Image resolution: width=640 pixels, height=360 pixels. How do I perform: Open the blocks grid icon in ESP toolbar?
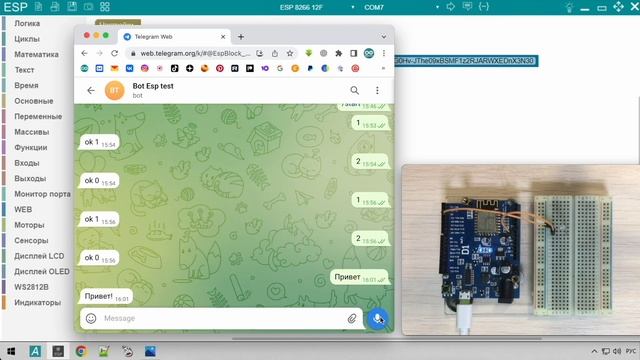(x=105, y=7)
